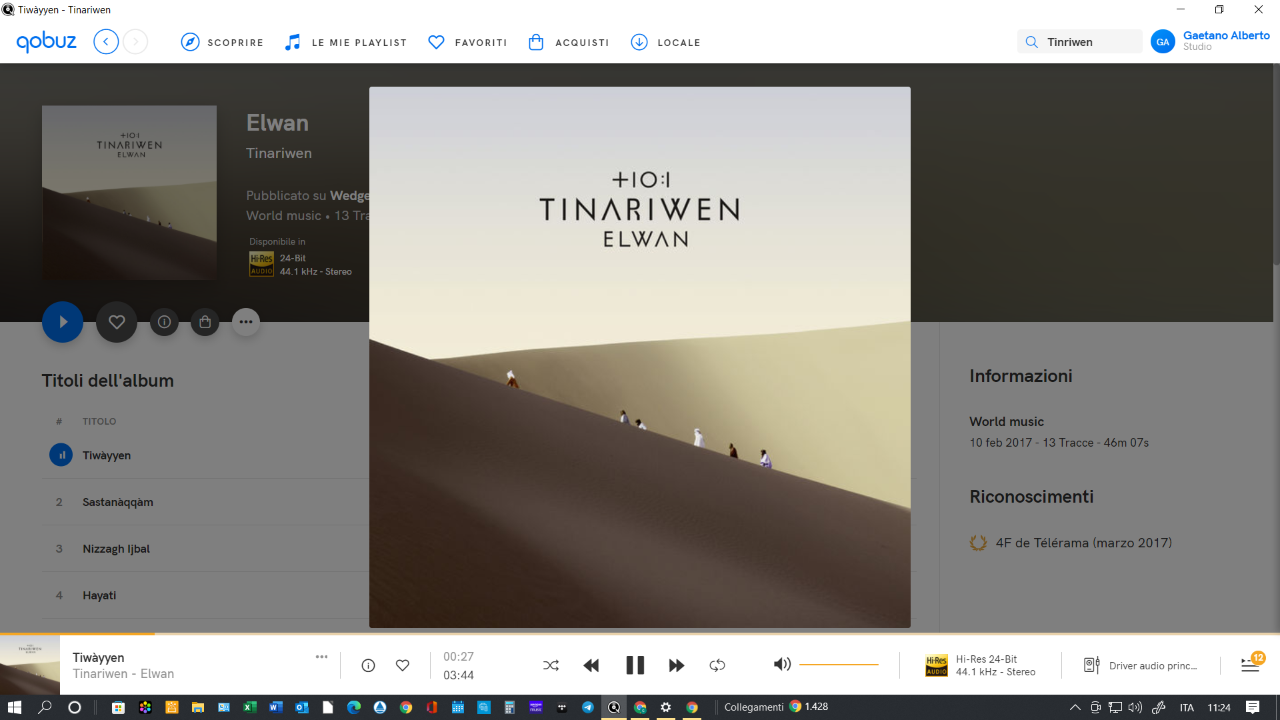Screen dimensions: 1280x720
Task: Click ITA language indicator
Action: coord(1187,707)
